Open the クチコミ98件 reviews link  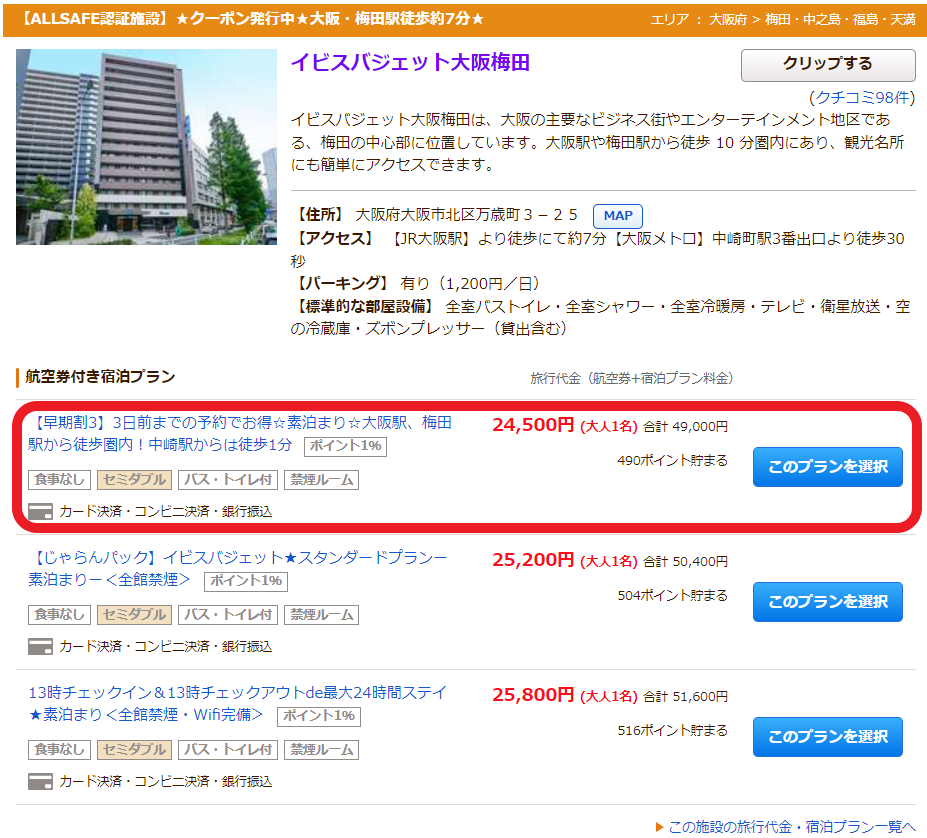861,98
